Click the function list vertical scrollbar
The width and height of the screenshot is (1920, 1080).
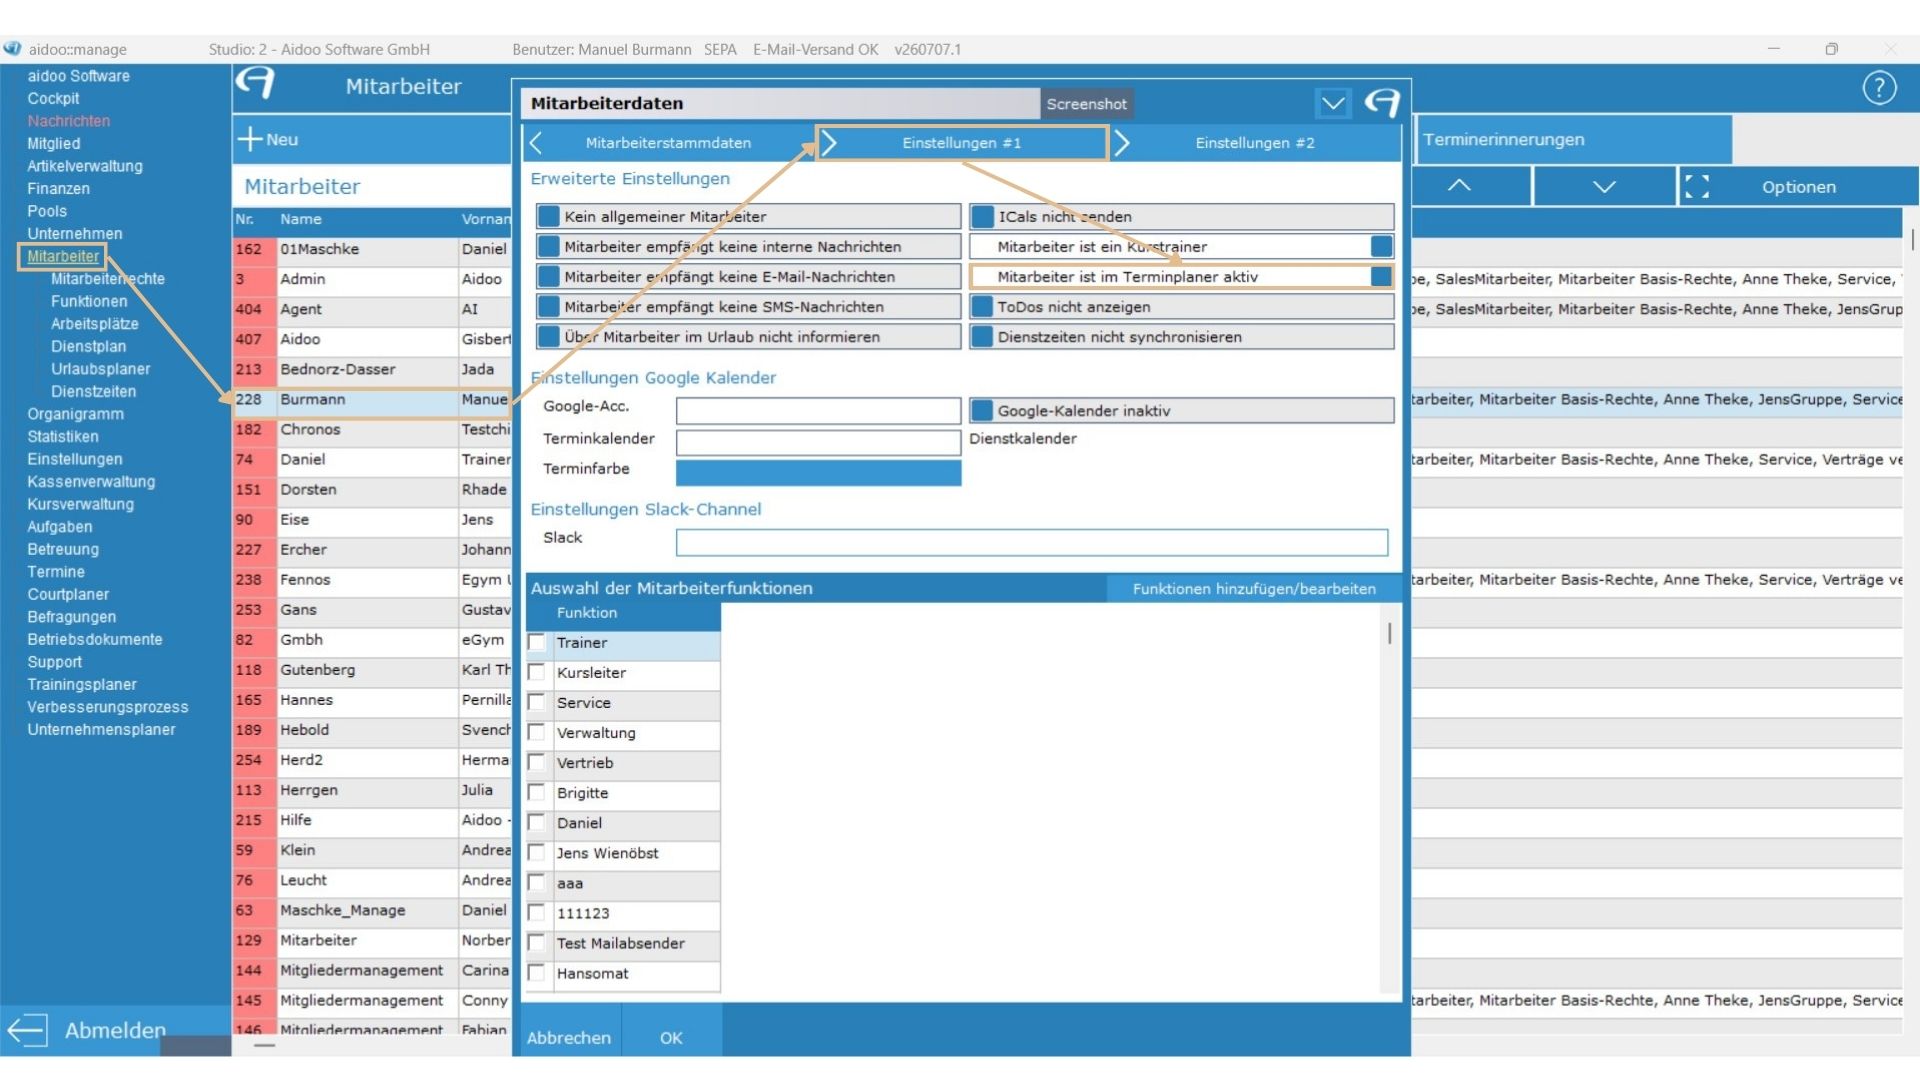point(1389,633)
